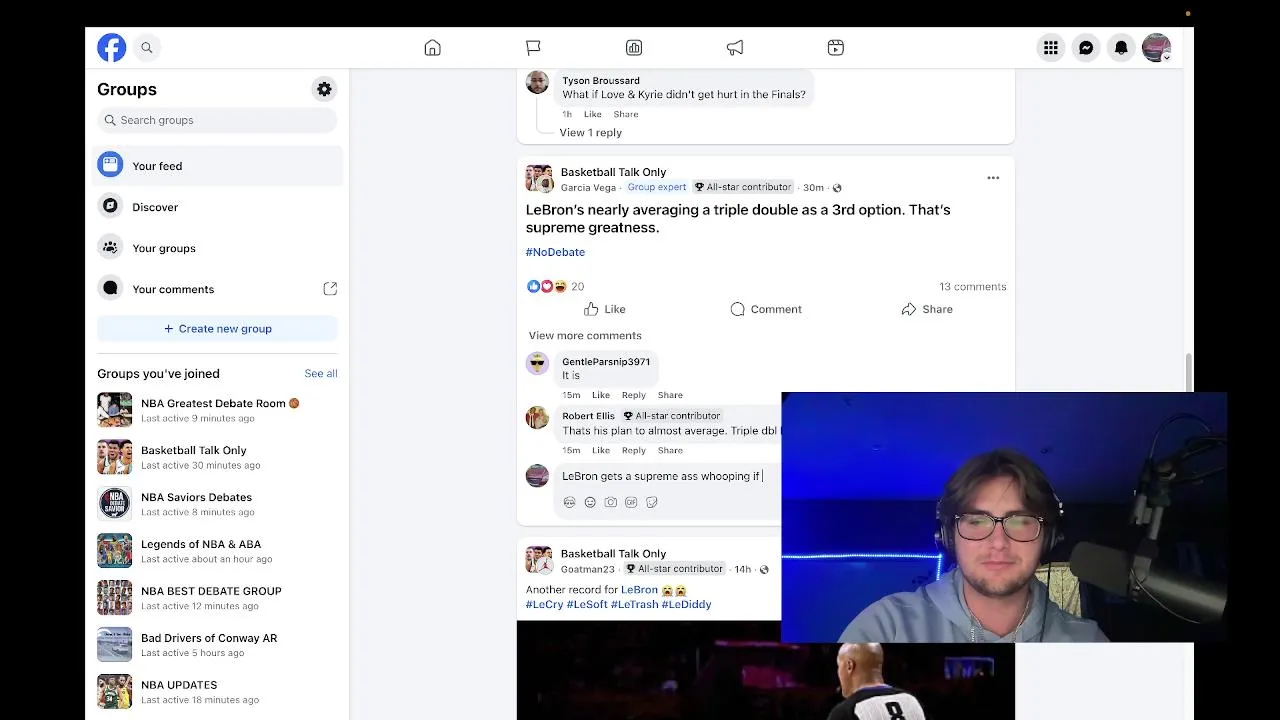1280x720 pixels.
Task: Like the LeBron triple double post
Action: (x=605, y=309)
